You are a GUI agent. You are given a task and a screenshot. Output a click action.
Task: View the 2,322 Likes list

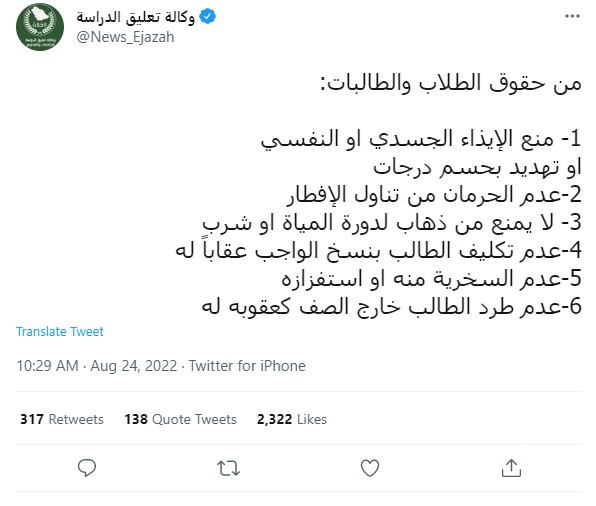[292, 419]
